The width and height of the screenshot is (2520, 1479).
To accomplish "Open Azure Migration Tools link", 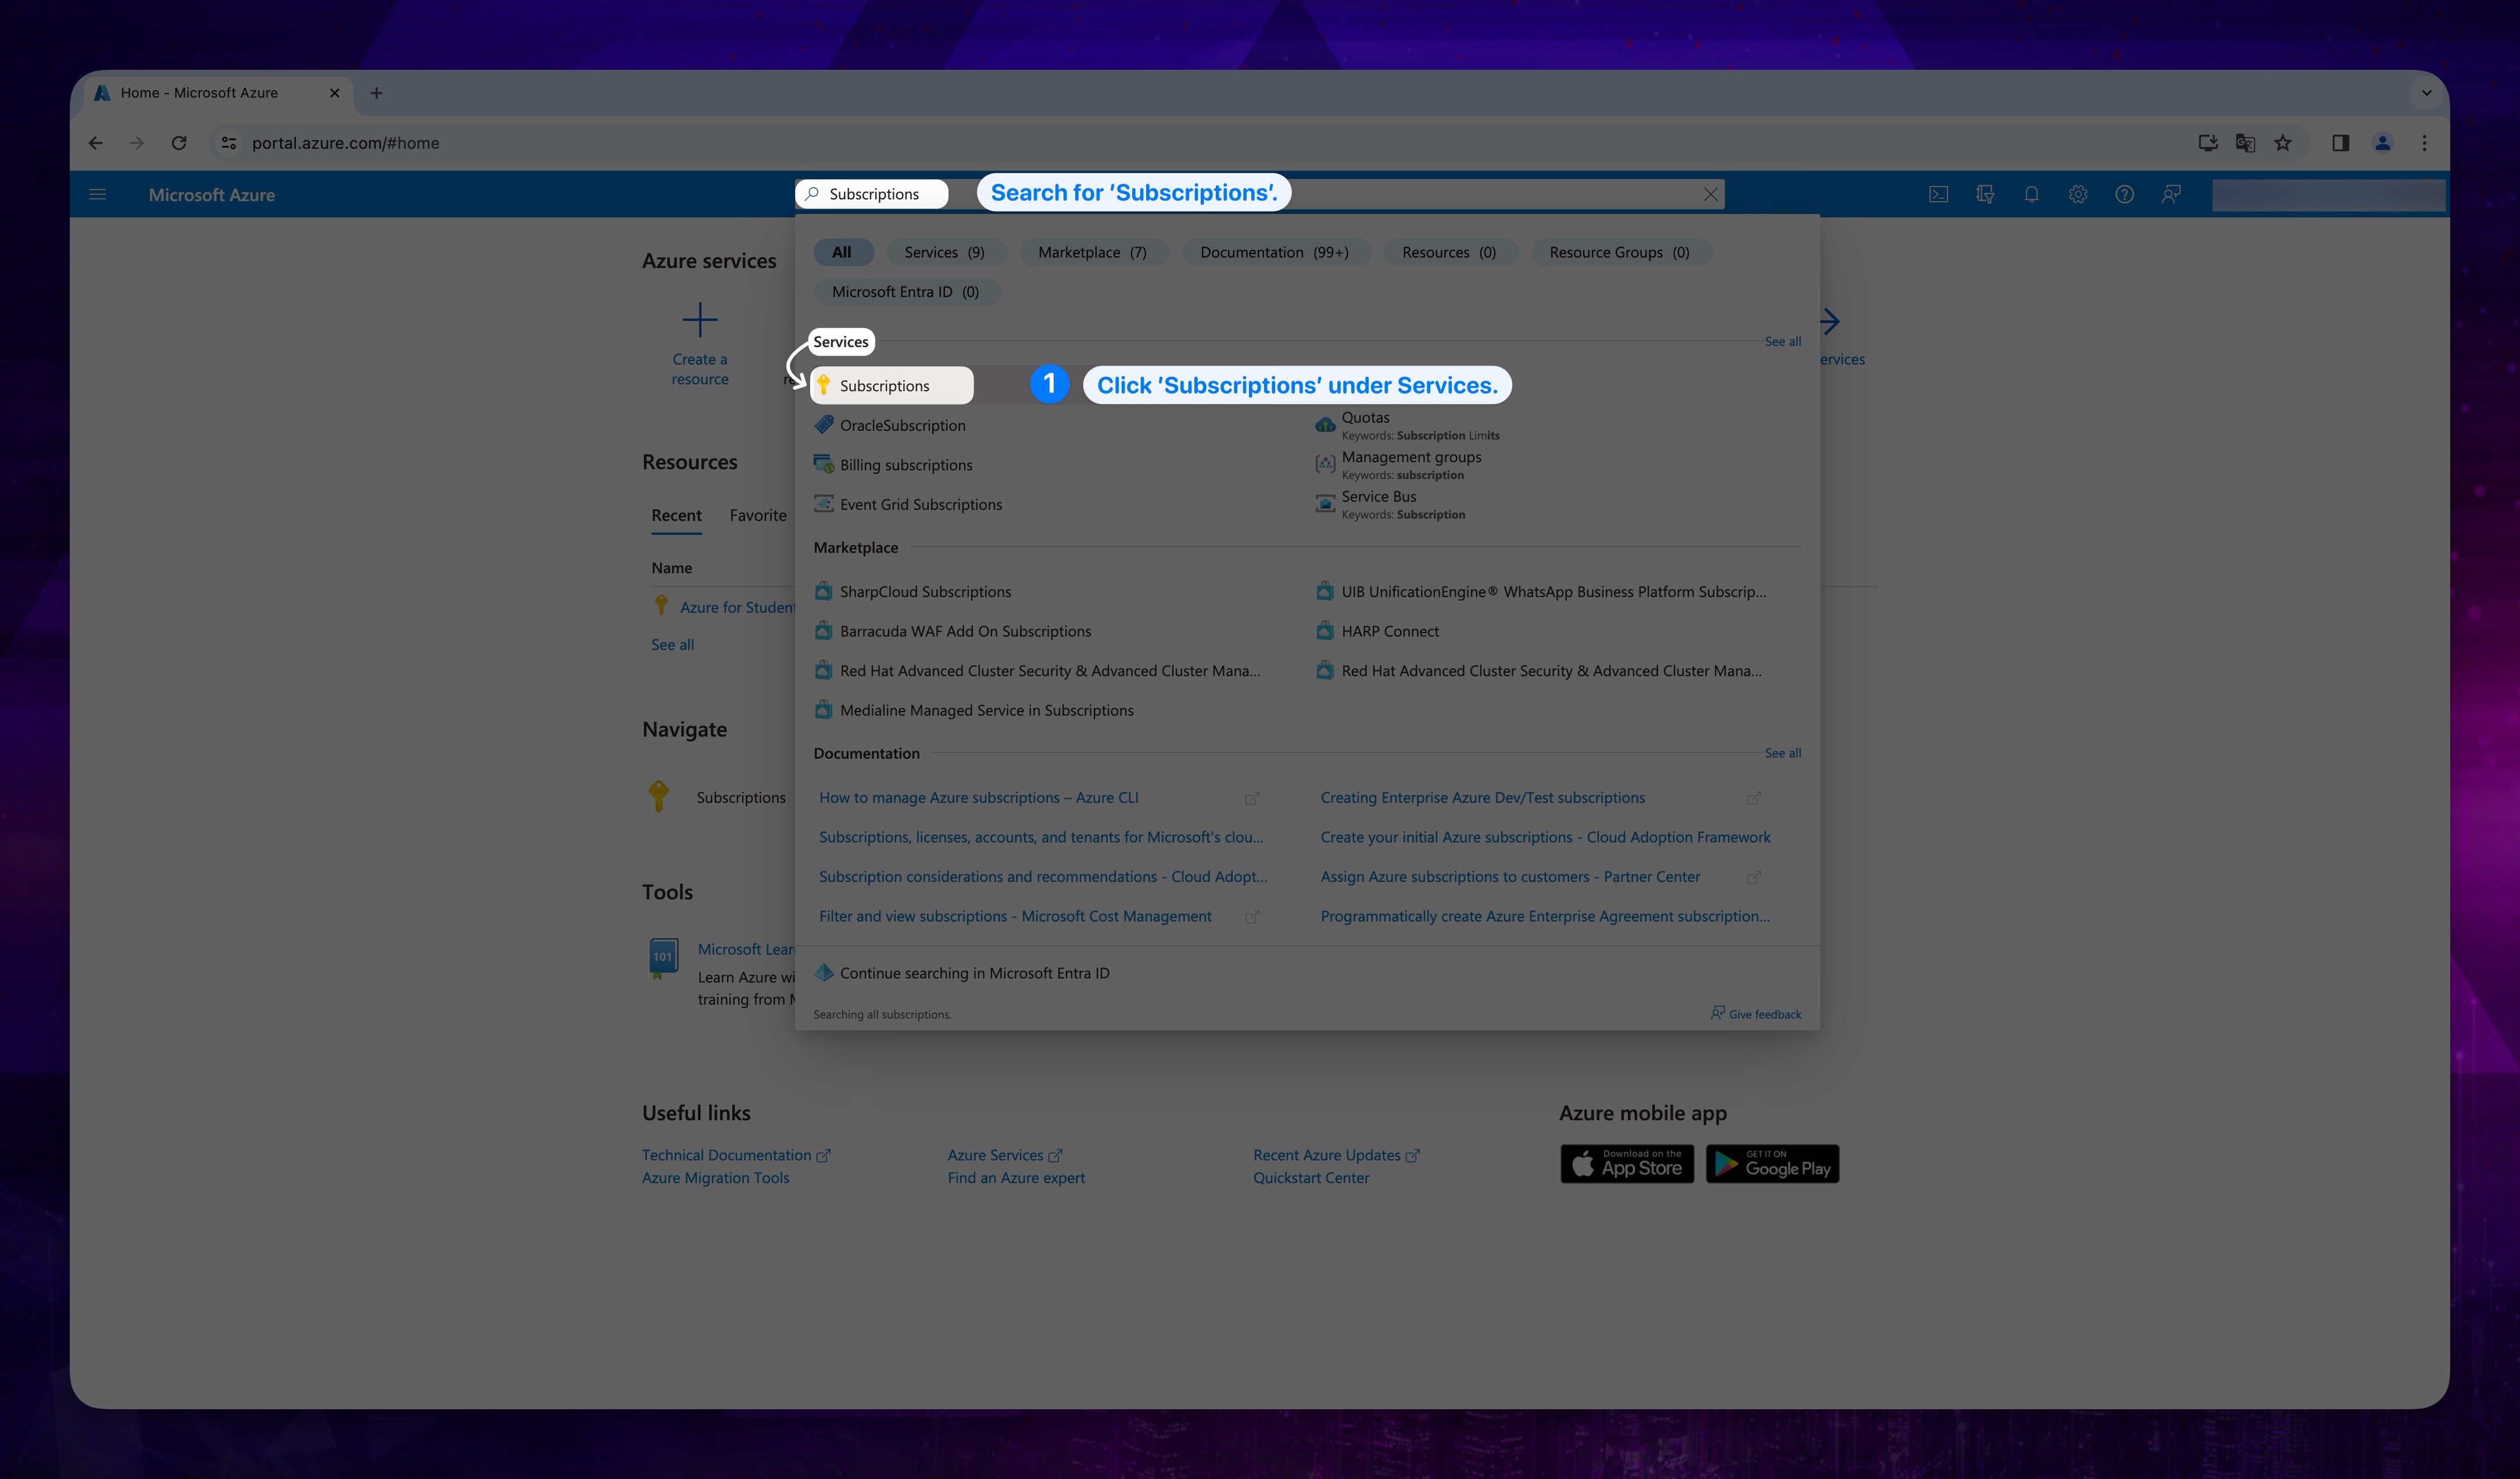I will (715, 1178).
